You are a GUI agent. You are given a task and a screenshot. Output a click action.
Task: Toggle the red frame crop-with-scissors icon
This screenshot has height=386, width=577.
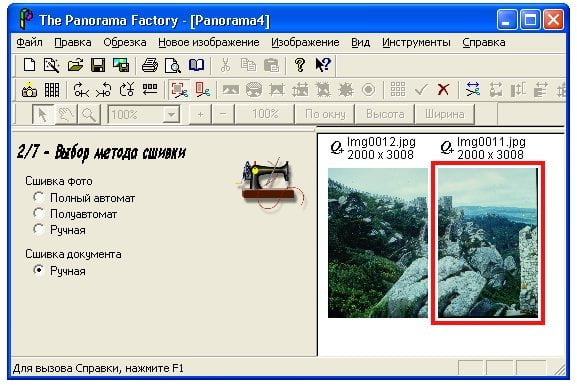[x=180, y=89]
